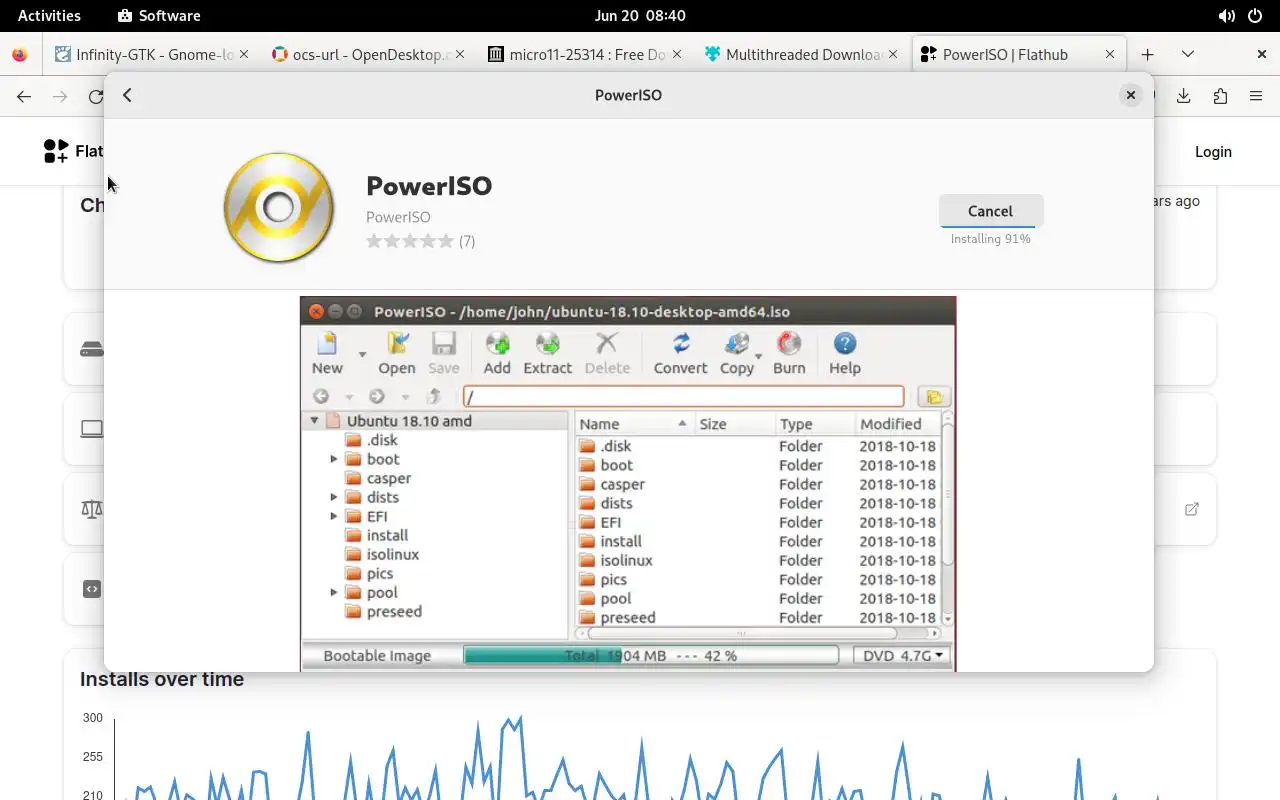The image size is (1280, 800).
Task: Go forward in Firefox history
Action: click(60, 96)
